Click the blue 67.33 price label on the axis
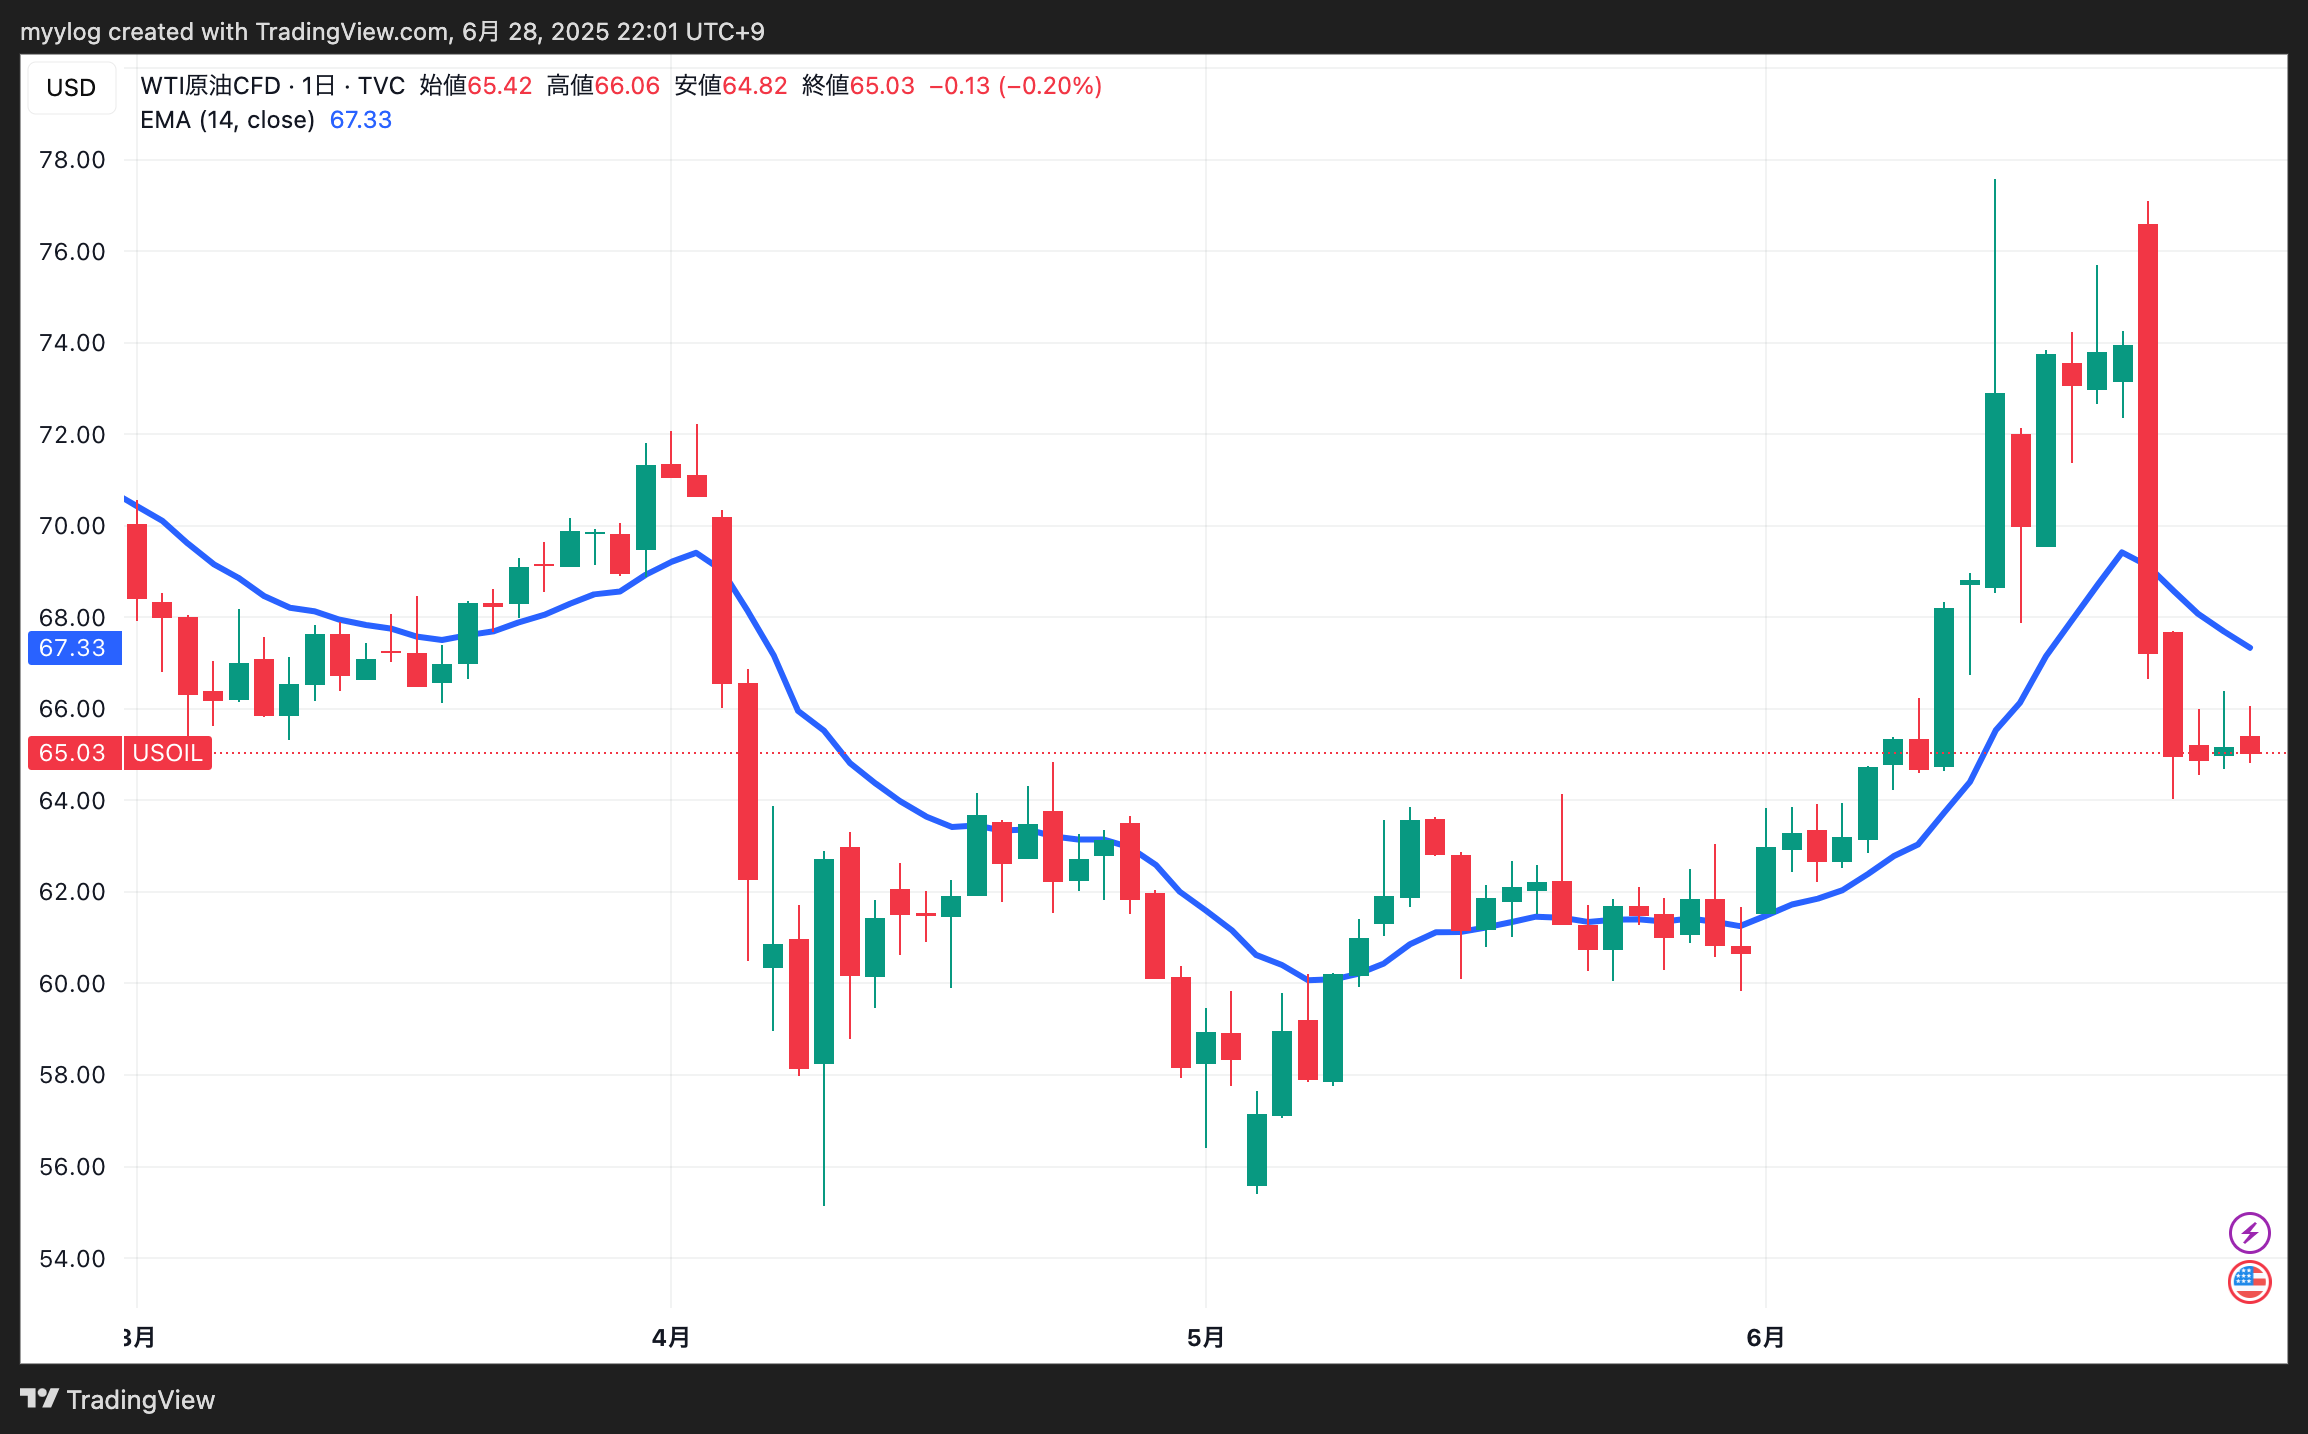Screen dimensions: 2308x1434 73,648
